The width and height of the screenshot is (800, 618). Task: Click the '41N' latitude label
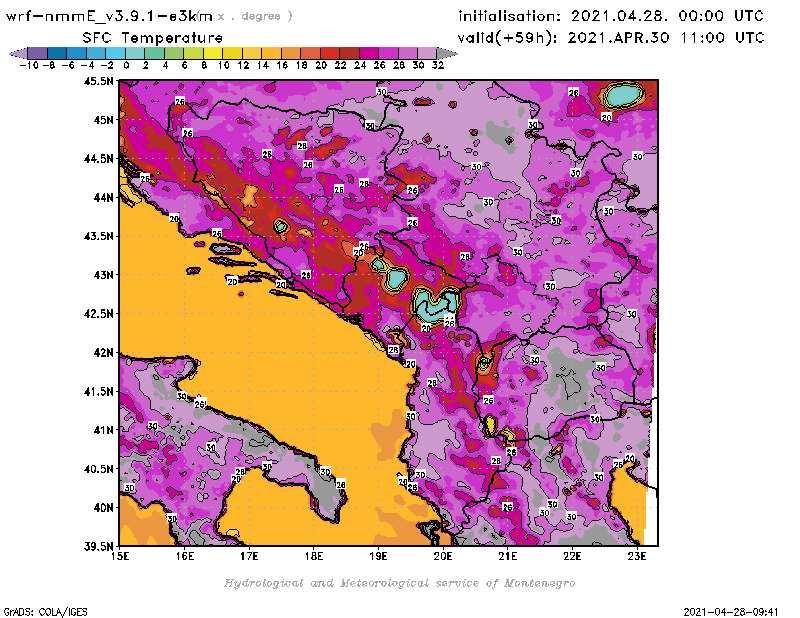coord(103,430)
